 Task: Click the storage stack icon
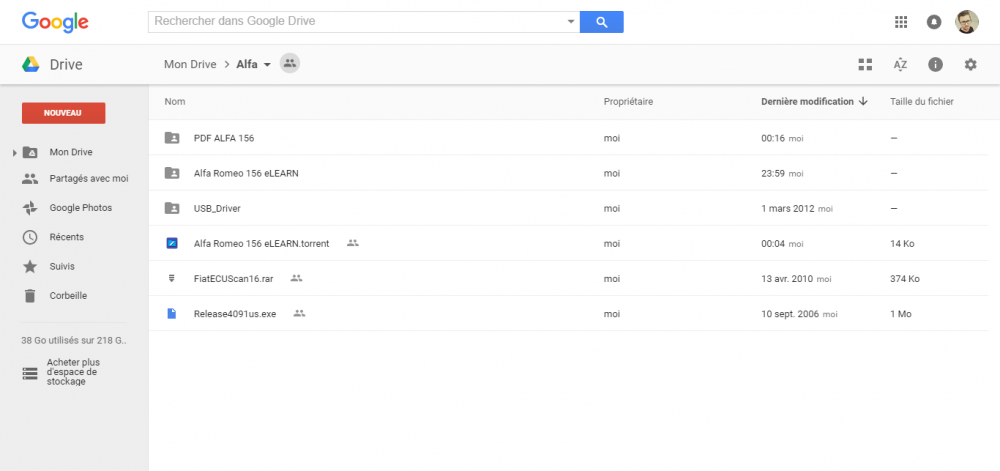tap(30, 373)
